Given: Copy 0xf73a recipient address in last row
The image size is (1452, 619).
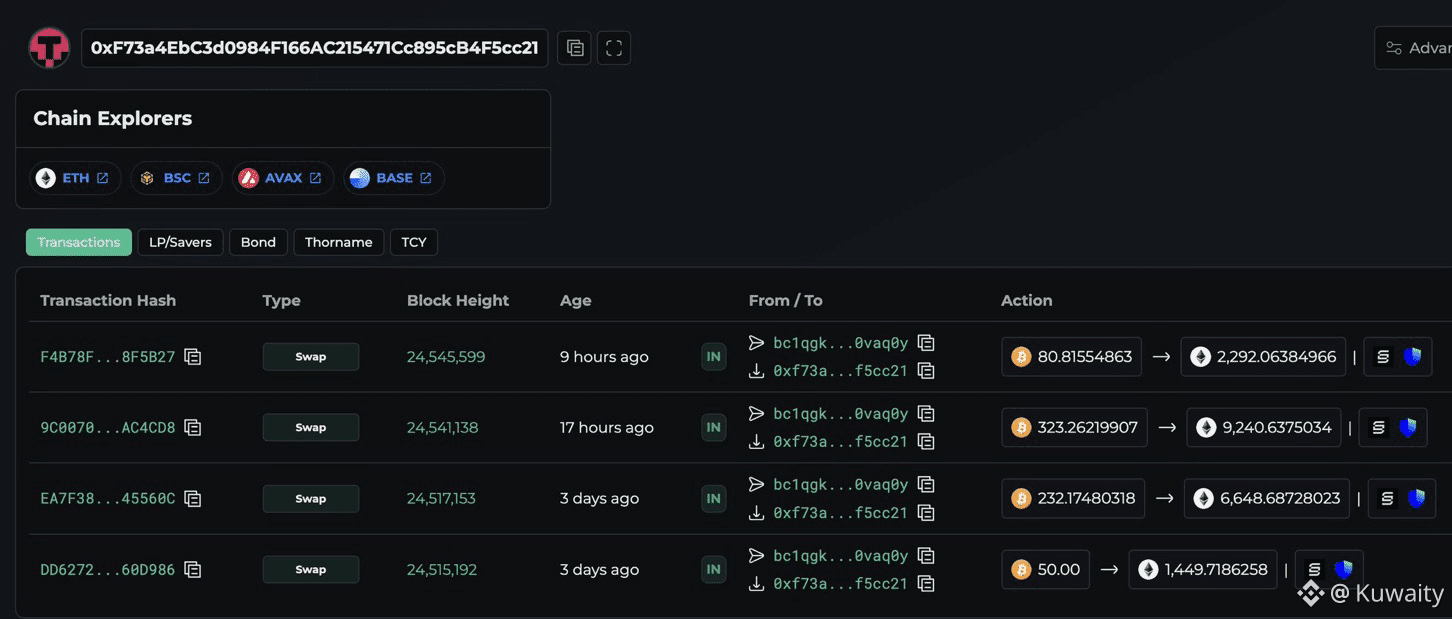Looking at the screenshot, I should coord(926,584).
